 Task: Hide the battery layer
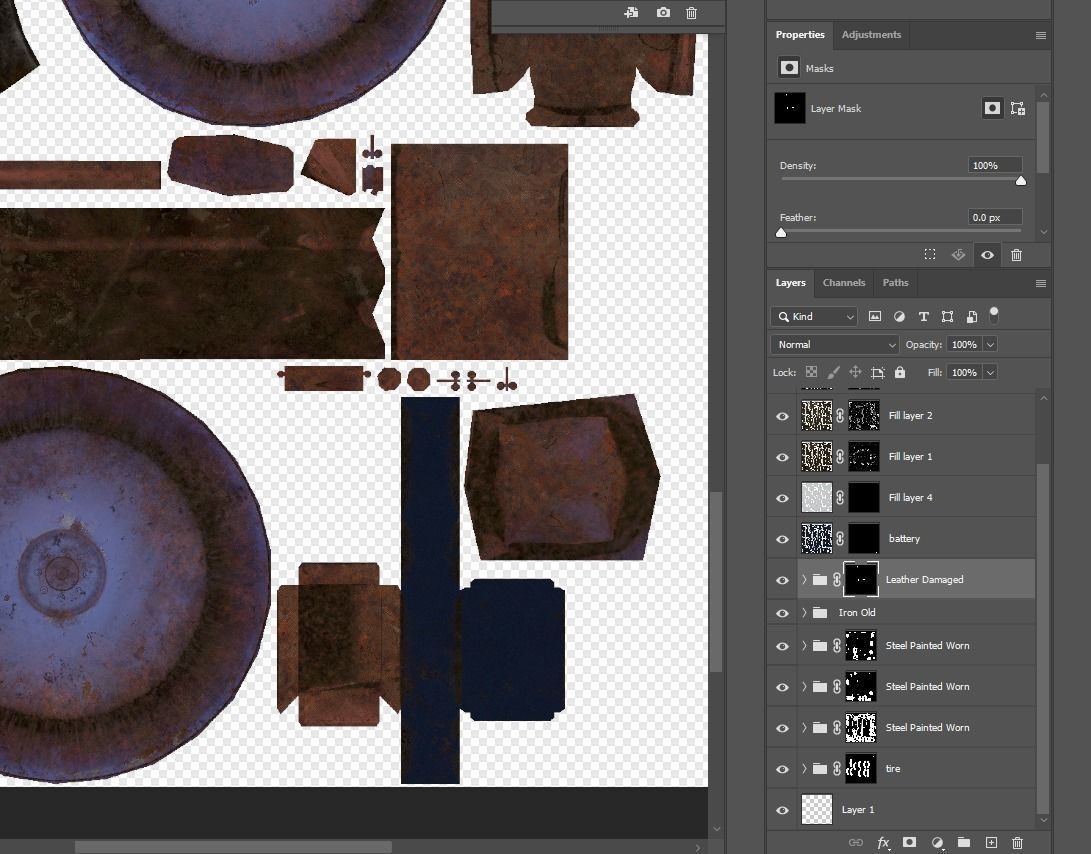pyautogui.click(x=782, y=539)
